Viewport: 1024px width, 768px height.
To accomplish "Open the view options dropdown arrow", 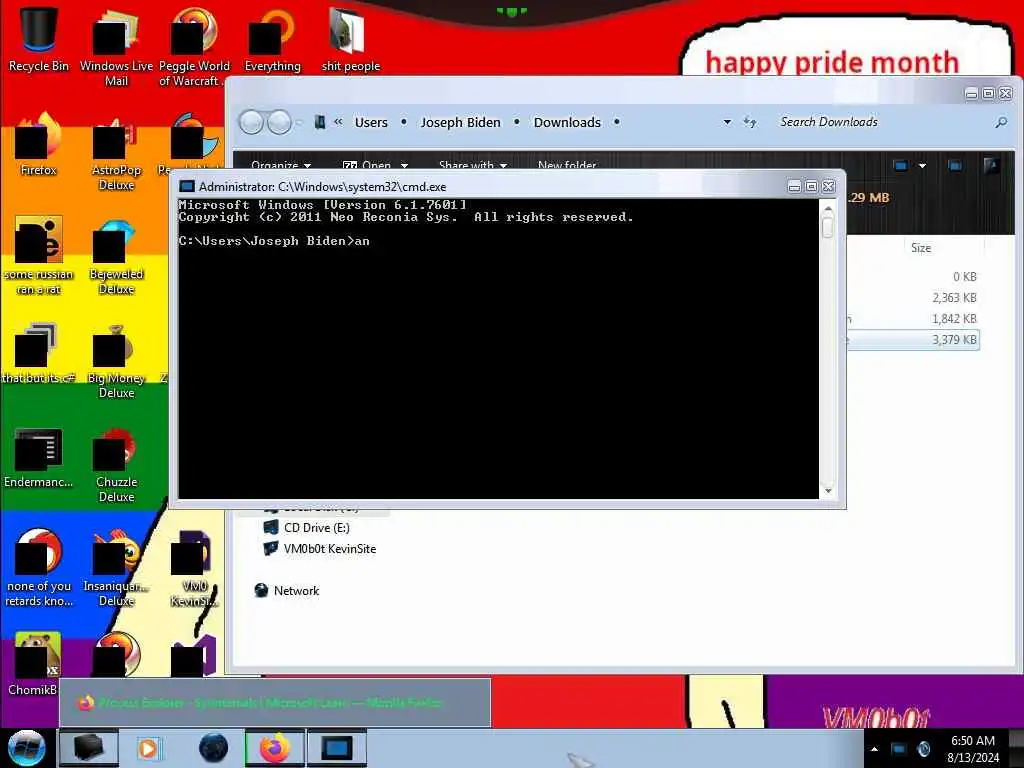I will [922, 165].
